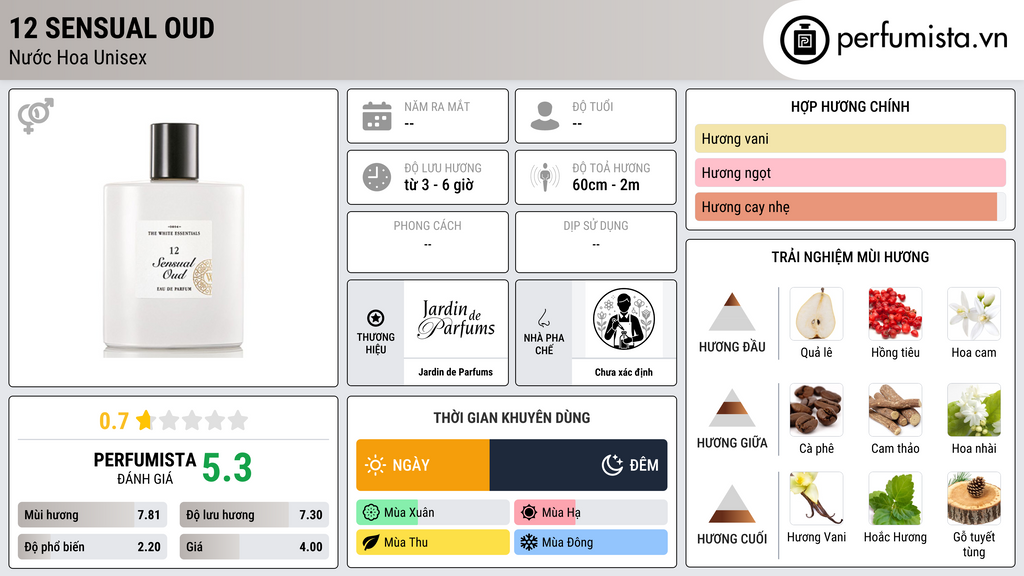Click the từ 3 - 6 giờ longevity value
The width and height of the screenshot is (1024, 576).
(x=438, y=185)
